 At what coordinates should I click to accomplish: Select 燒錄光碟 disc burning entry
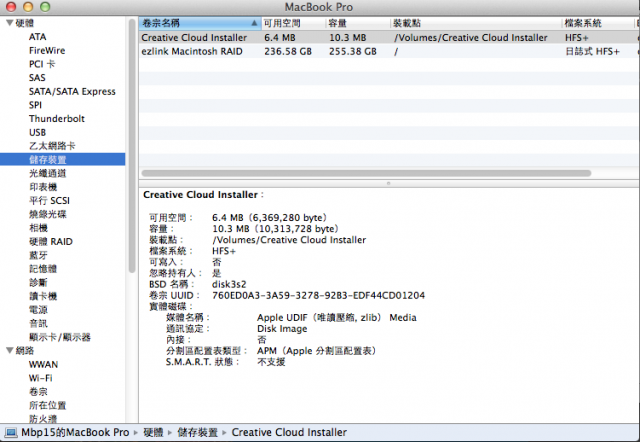point(47,214)
